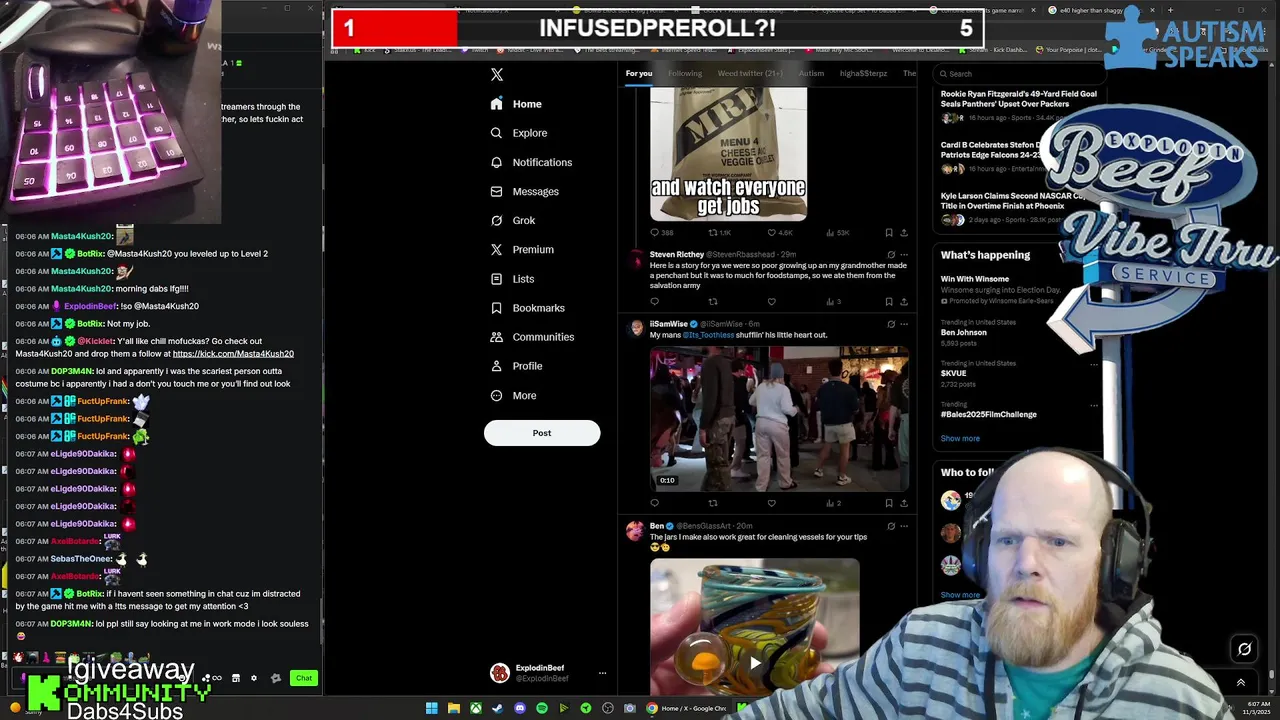
Task: Bookmark iiSamWise's video post
Action: point(889,503)
